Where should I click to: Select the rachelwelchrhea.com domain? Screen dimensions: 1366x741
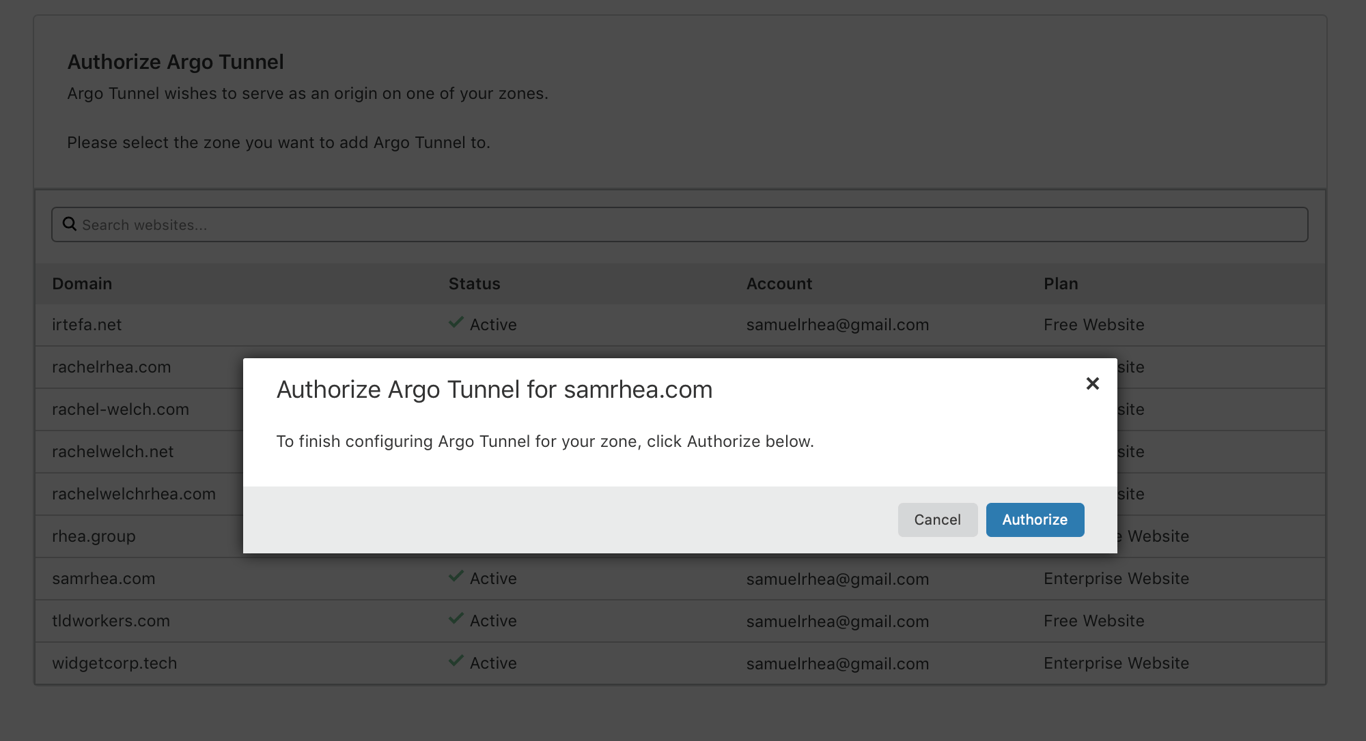(x=134, y=494)
